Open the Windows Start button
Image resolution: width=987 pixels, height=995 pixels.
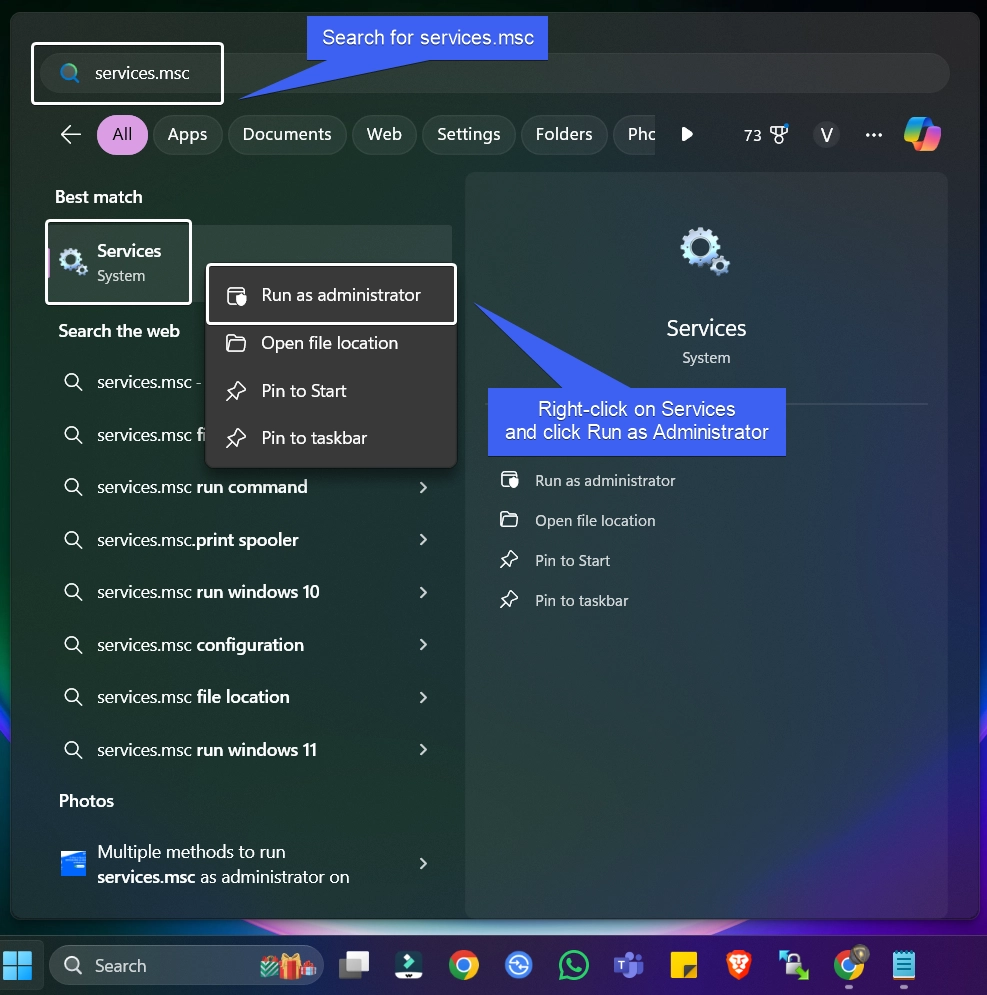(x=18, y=965)
